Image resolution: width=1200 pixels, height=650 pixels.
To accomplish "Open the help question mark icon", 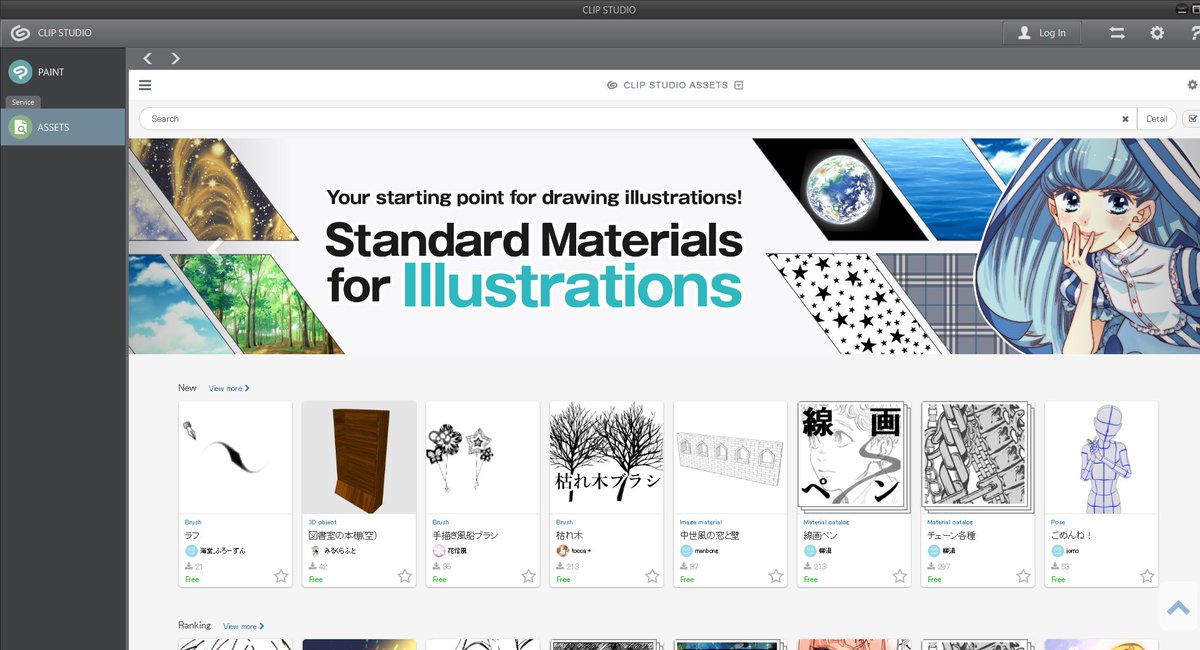I will (x=1195, y=33).
